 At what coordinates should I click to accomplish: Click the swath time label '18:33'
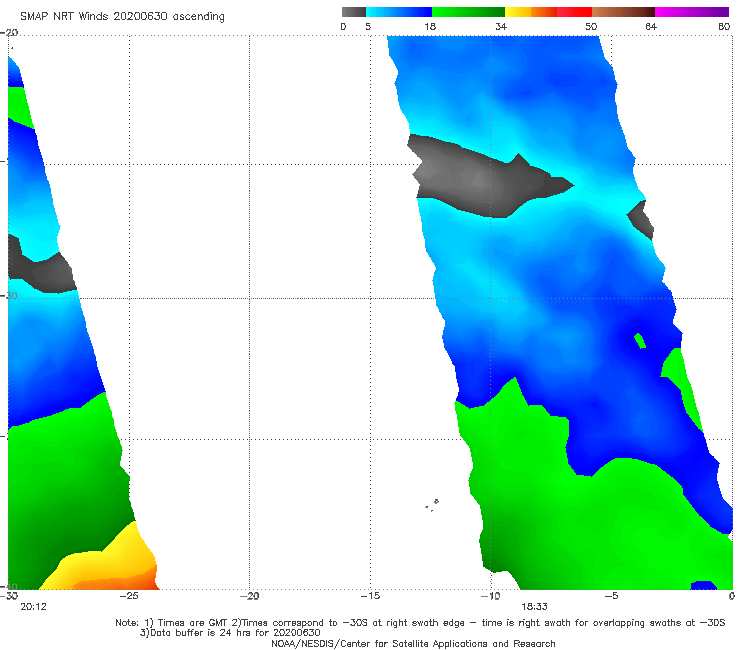point(534,607)
